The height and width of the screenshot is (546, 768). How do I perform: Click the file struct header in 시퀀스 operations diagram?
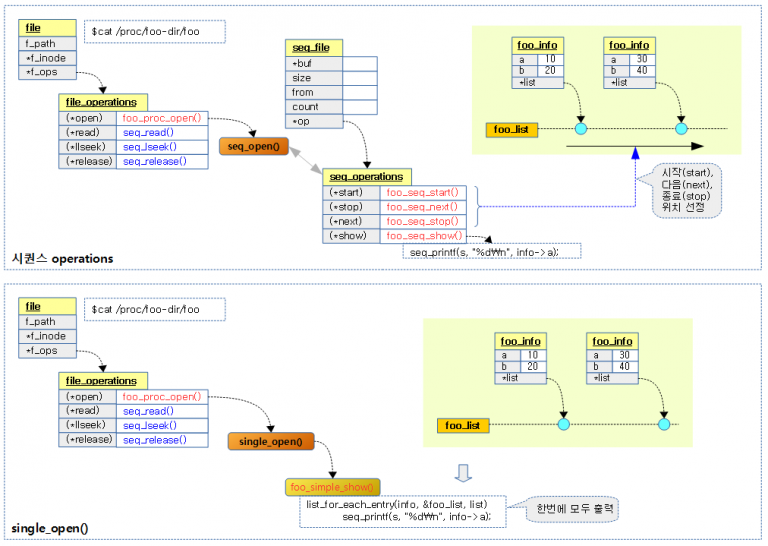click(48, 28)
